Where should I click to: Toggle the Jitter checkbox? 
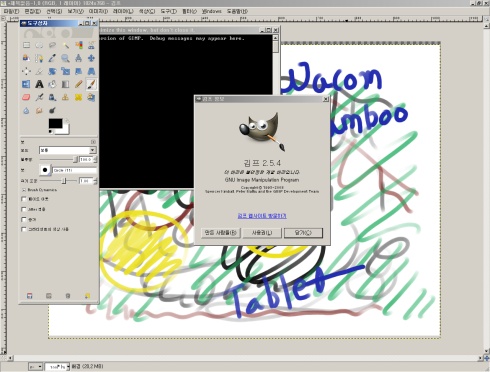[x=24, y=209]
